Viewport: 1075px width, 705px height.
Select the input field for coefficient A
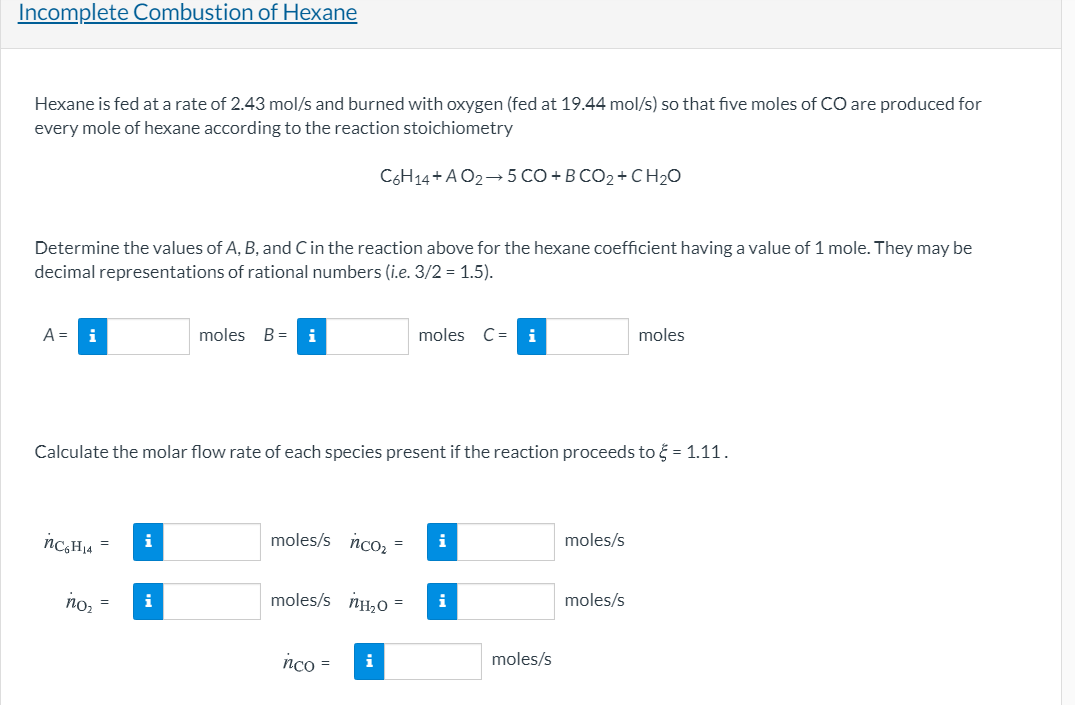(150, 336)
